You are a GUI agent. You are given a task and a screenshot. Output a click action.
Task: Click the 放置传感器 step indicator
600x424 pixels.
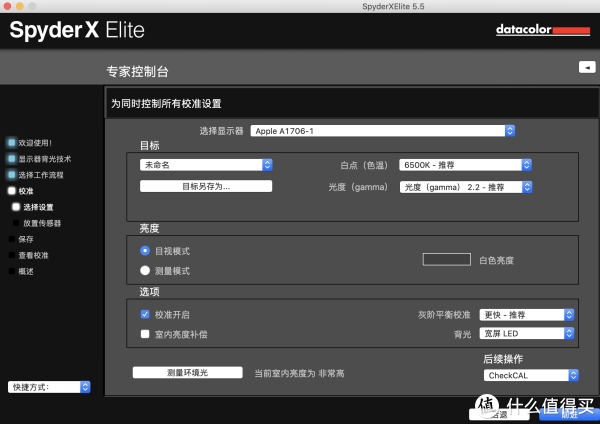pyautogui.click(x=16, y=223)
